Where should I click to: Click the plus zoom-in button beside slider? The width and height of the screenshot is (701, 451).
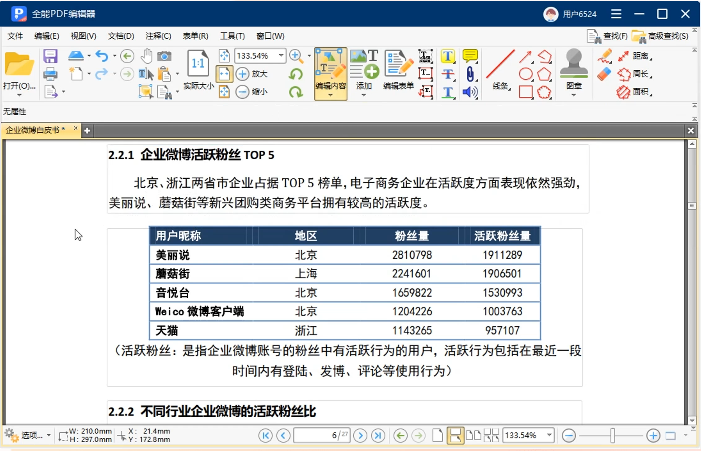coord(653,435)
